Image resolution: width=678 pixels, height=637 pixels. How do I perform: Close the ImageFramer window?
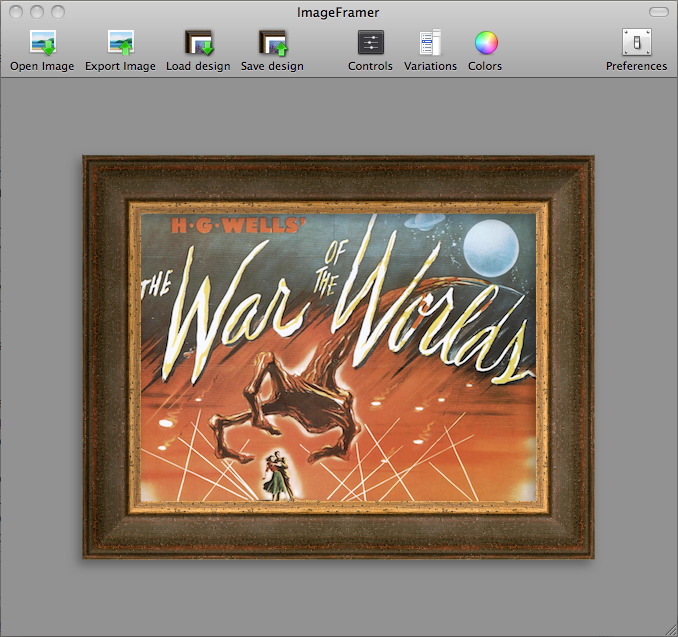click(16, 12)
